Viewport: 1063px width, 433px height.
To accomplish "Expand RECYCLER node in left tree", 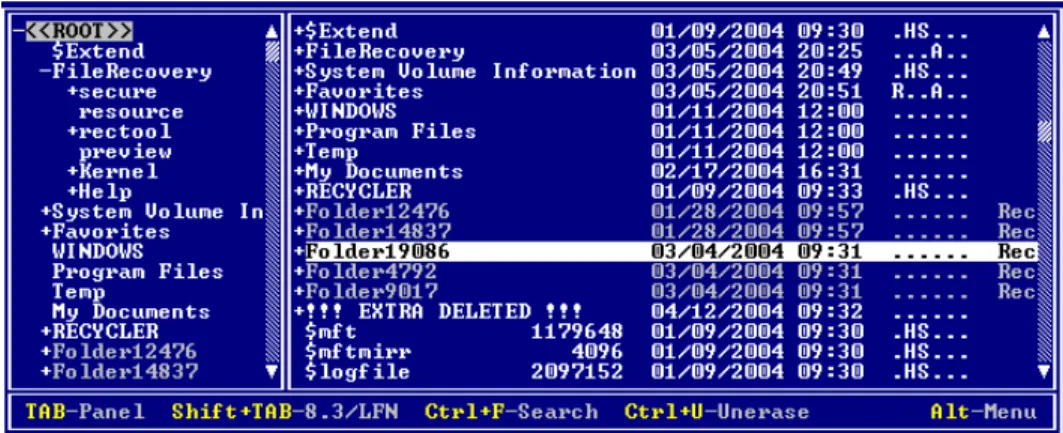I will [45, 332].
